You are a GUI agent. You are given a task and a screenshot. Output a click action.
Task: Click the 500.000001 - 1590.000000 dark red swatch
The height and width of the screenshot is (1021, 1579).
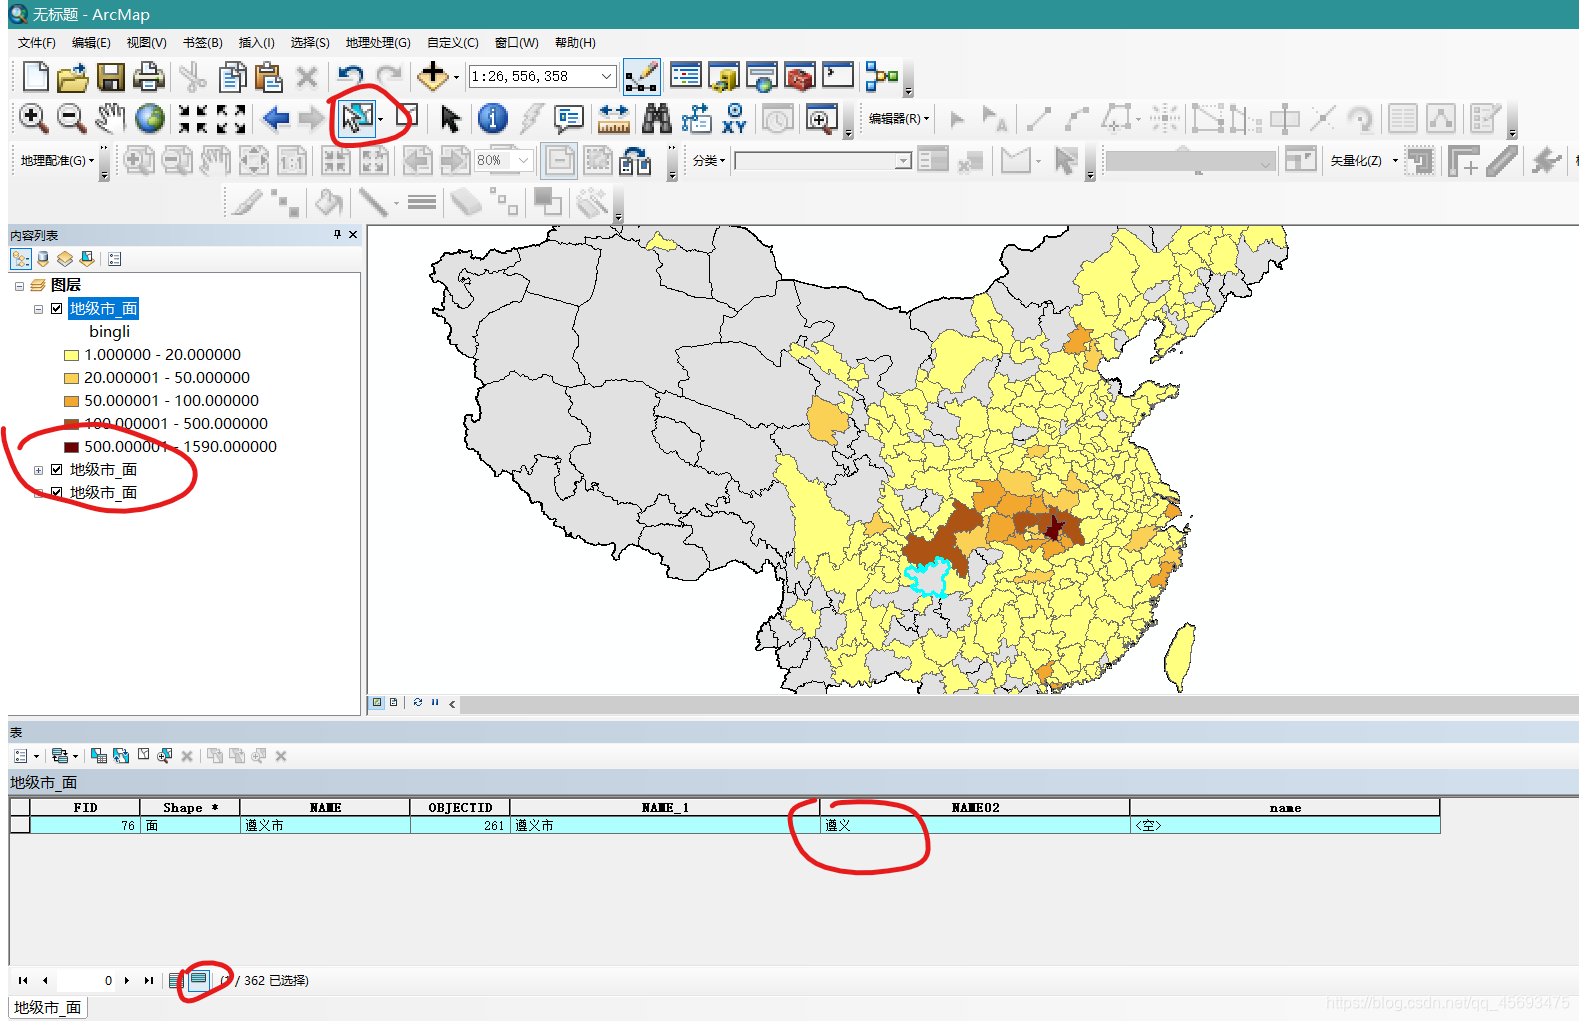click(x=71, y=447)
